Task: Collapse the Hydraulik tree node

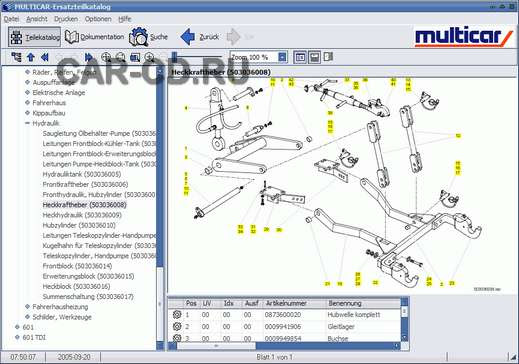Action: coord(28,123)
